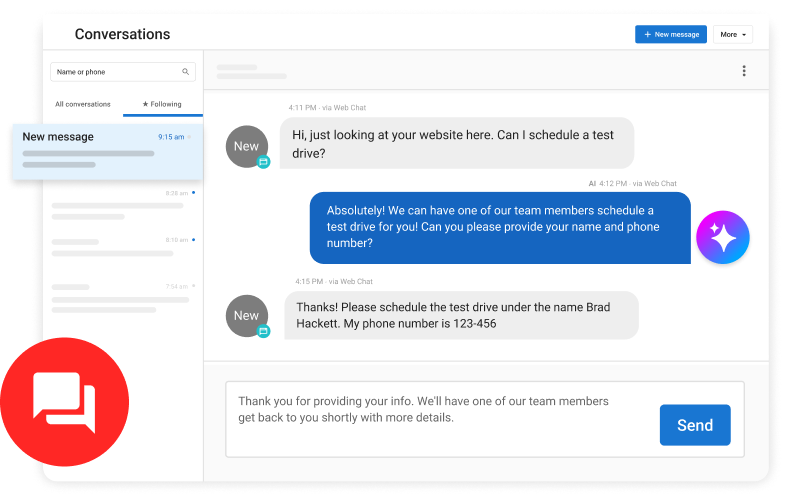790x503 pixels.
Task: Click the second New contact avatar
Action: click(x=246, y=315)
